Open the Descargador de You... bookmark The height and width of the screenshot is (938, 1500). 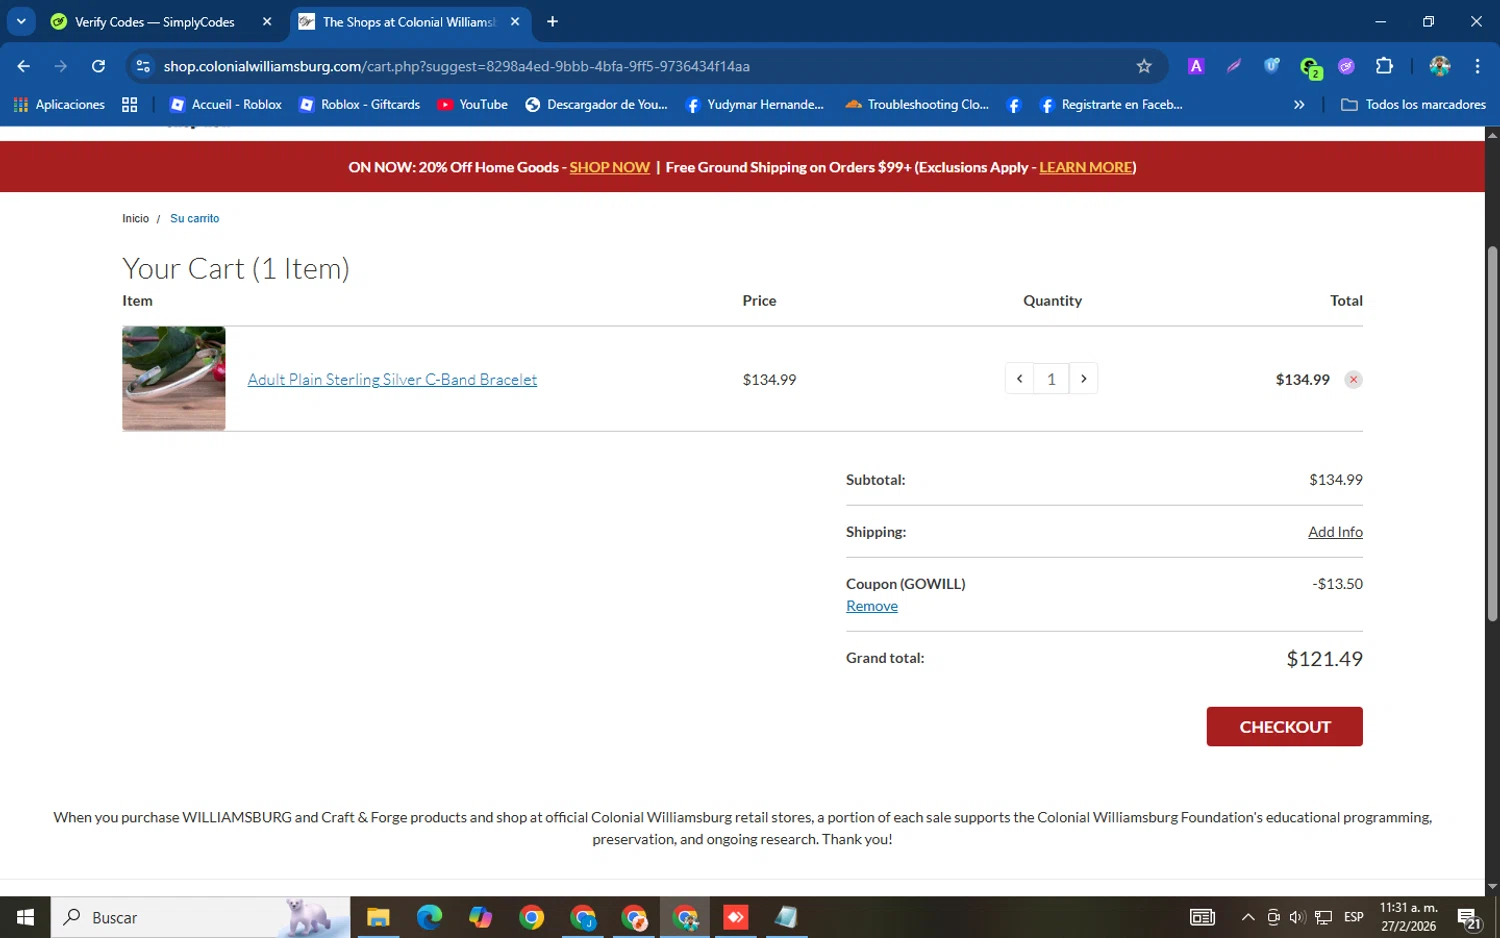pos(596,104)
